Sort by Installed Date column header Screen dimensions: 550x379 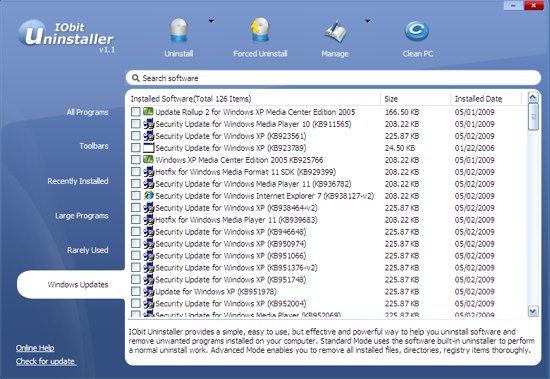pyautogui.click(x=487, y=99)
